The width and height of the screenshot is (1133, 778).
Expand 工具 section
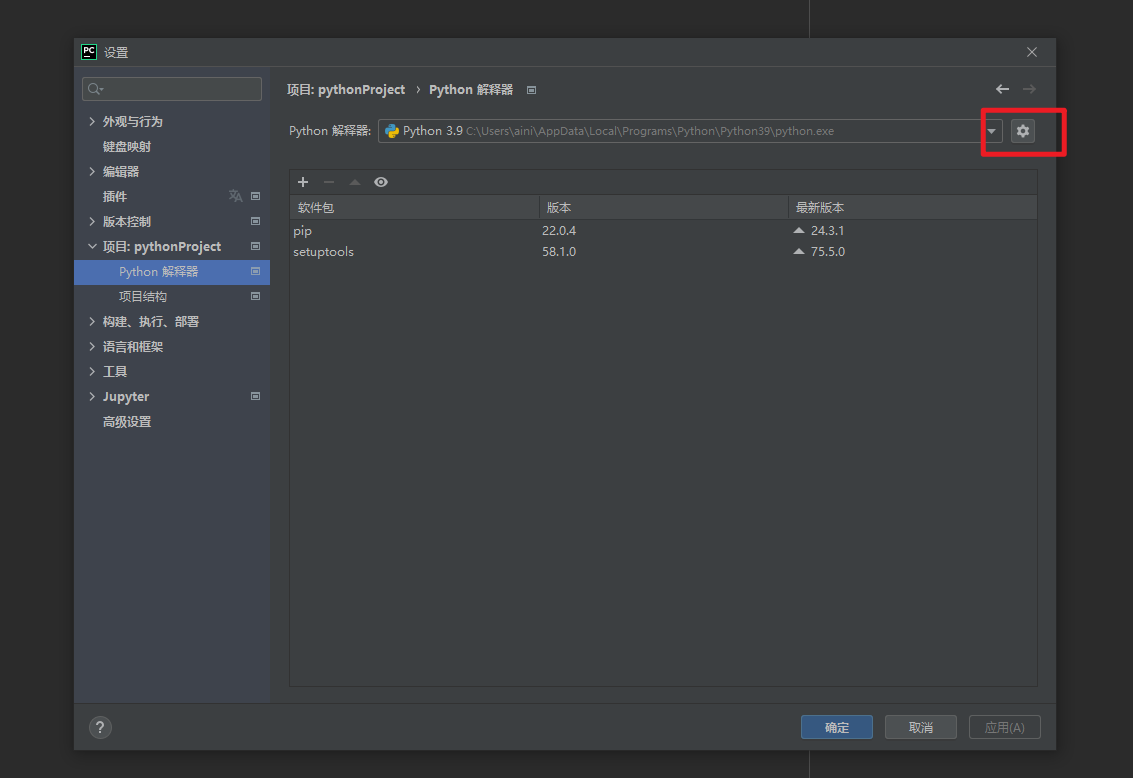(x=92, y=371)
